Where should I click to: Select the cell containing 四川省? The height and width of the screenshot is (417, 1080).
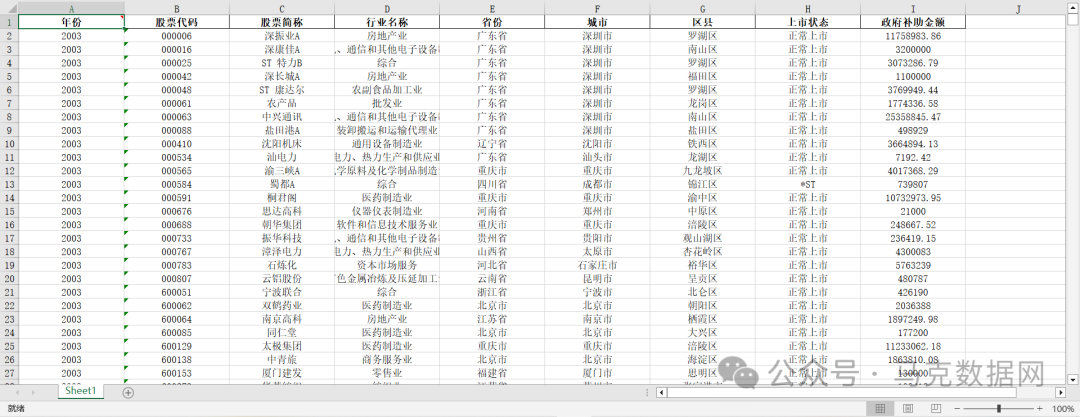[492, 184]
